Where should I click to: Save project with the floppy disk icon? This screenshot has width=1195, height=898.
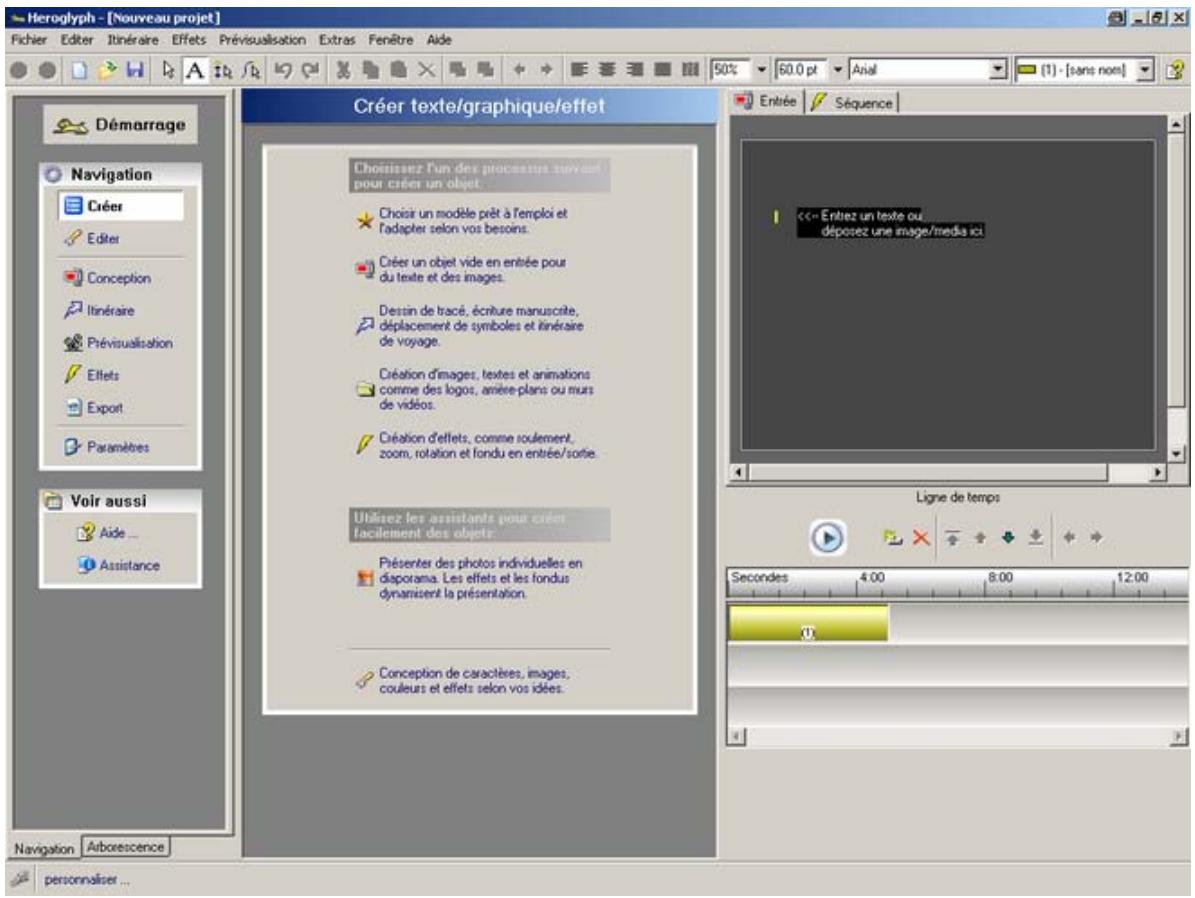(x=135, y=70)
